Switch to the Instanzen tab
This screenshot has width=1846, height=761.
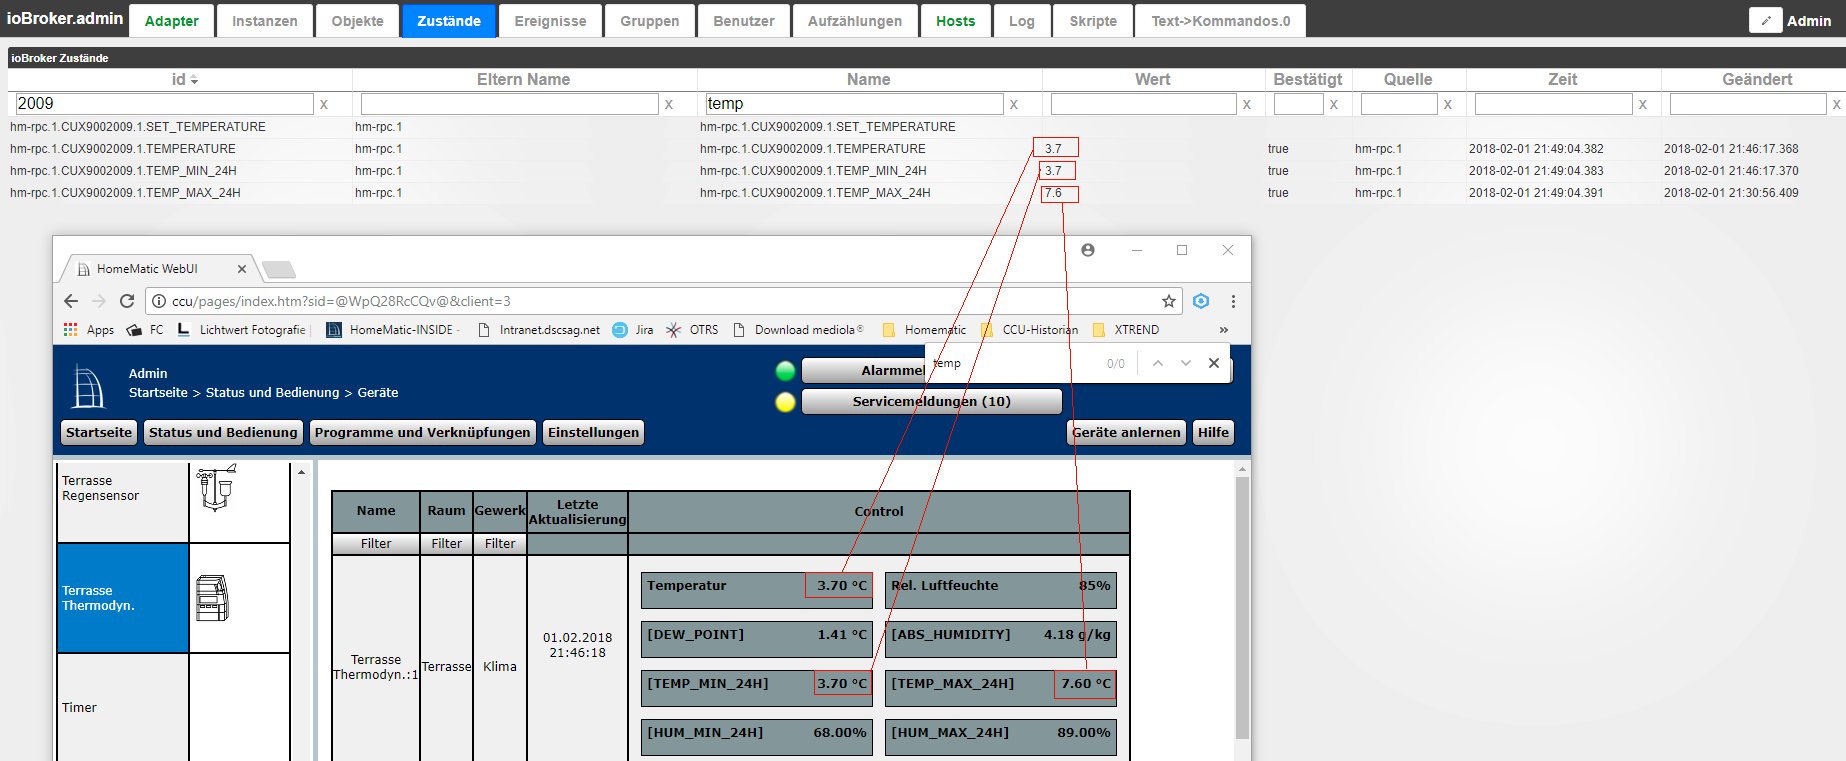[x=265, y=21]
